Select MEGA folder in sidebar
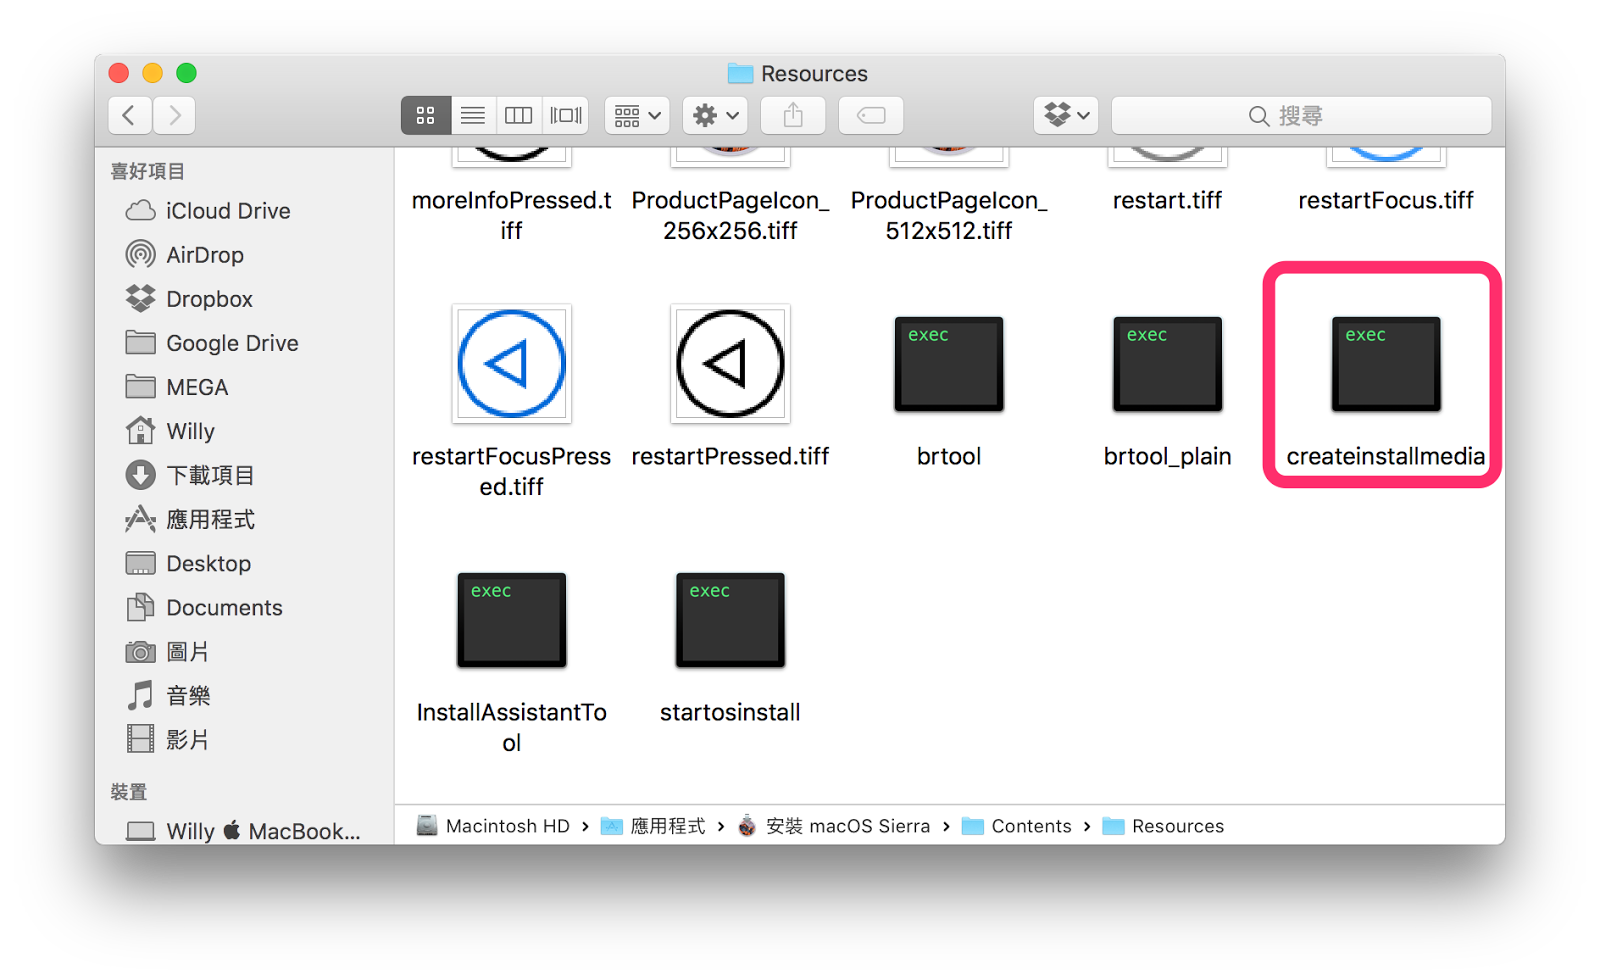This screenshot has height=980, width=1600. tap(177, 387)
